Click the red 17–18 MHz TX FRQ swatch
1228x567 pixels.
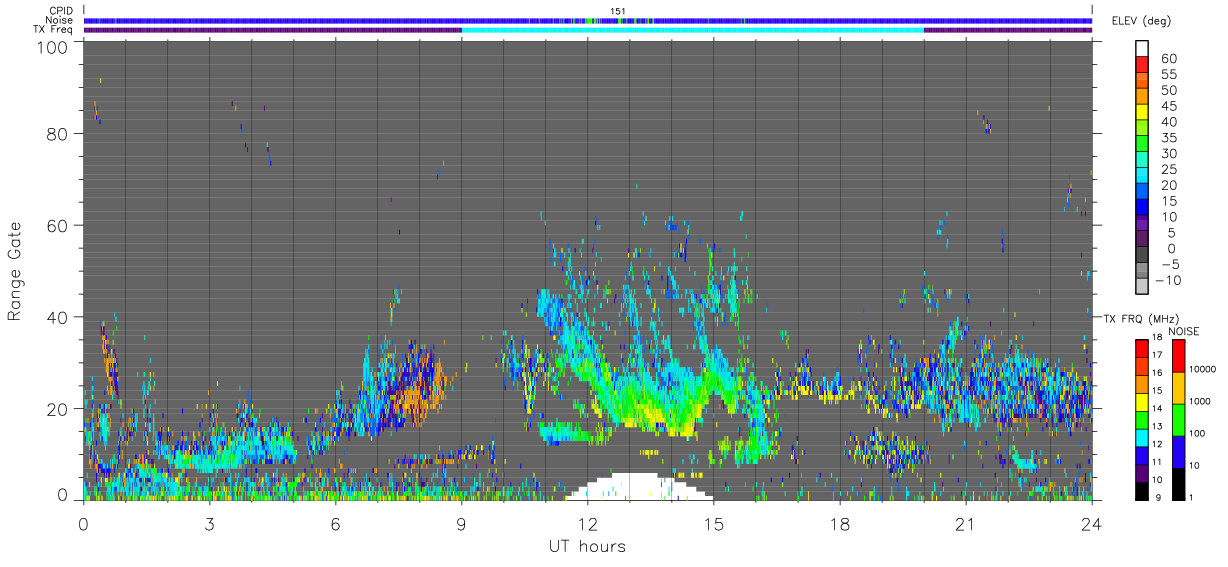[x=1142, y=348]
